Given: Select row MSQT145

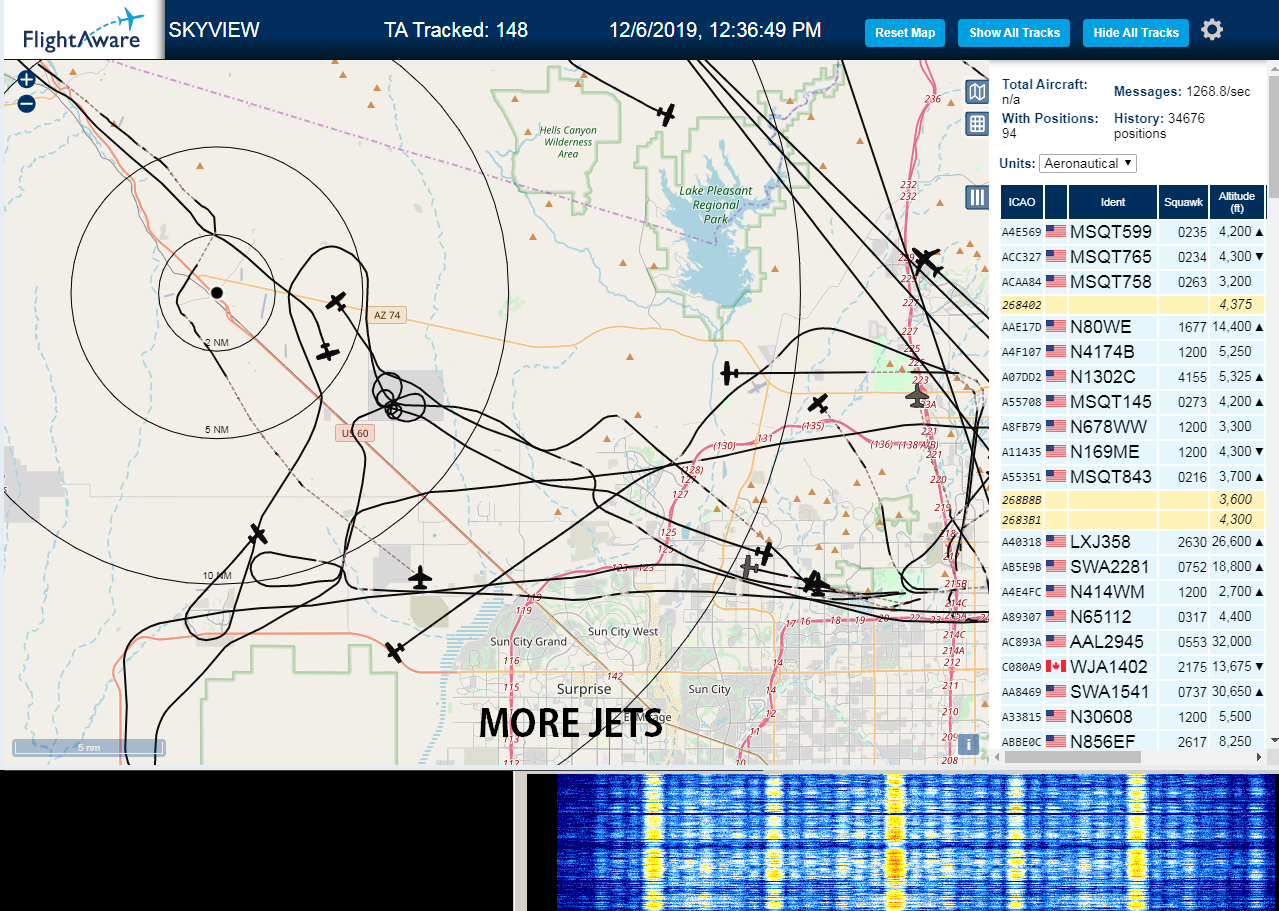Looking at the screenshot, I should [x=1134, y=402].
